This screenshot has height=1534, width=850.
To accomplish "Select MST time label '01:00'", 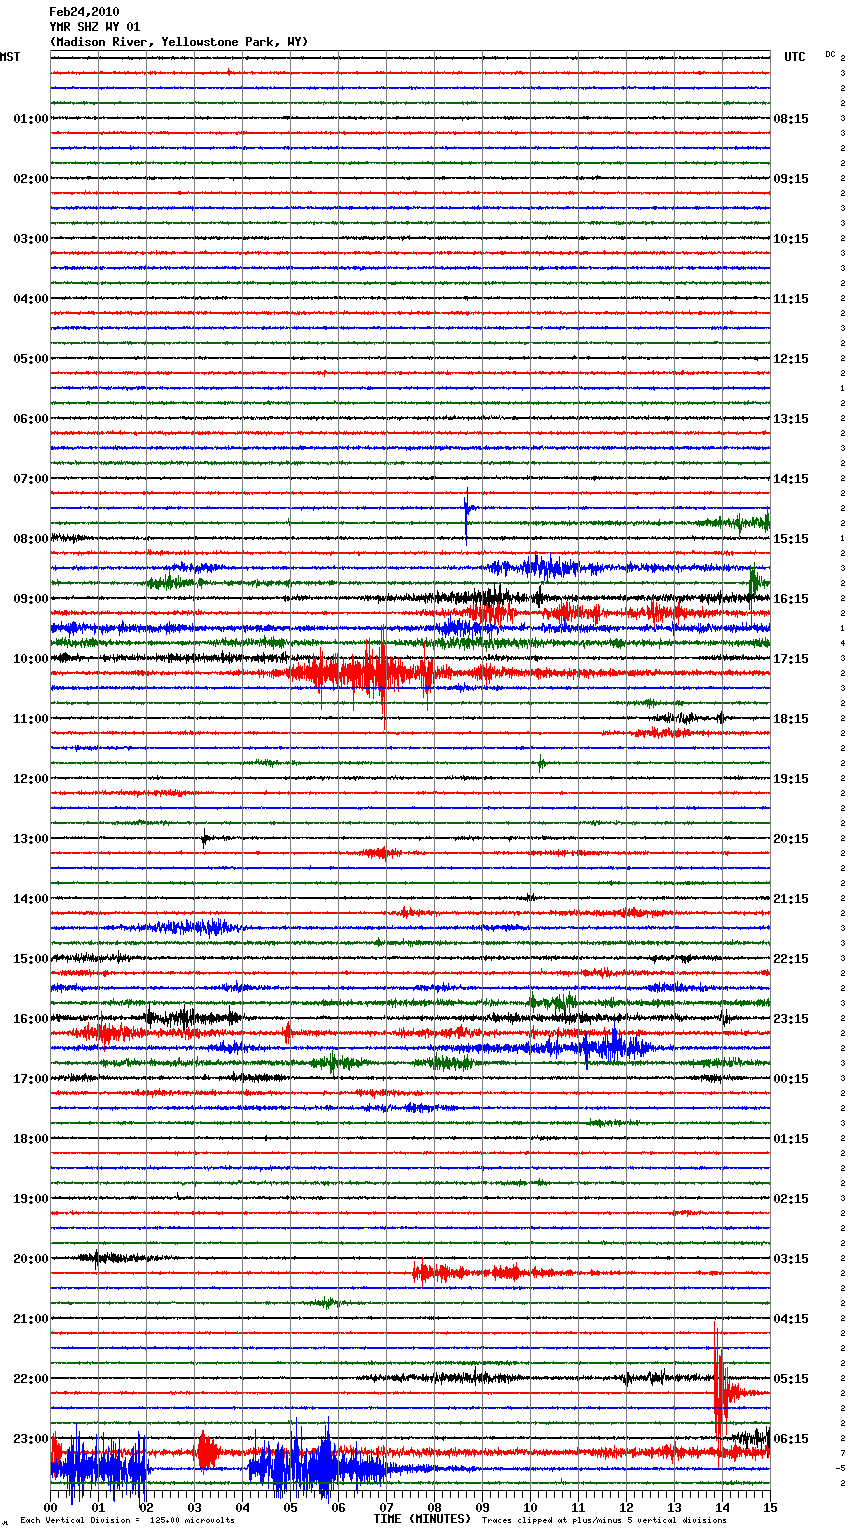I will point(31,119).
